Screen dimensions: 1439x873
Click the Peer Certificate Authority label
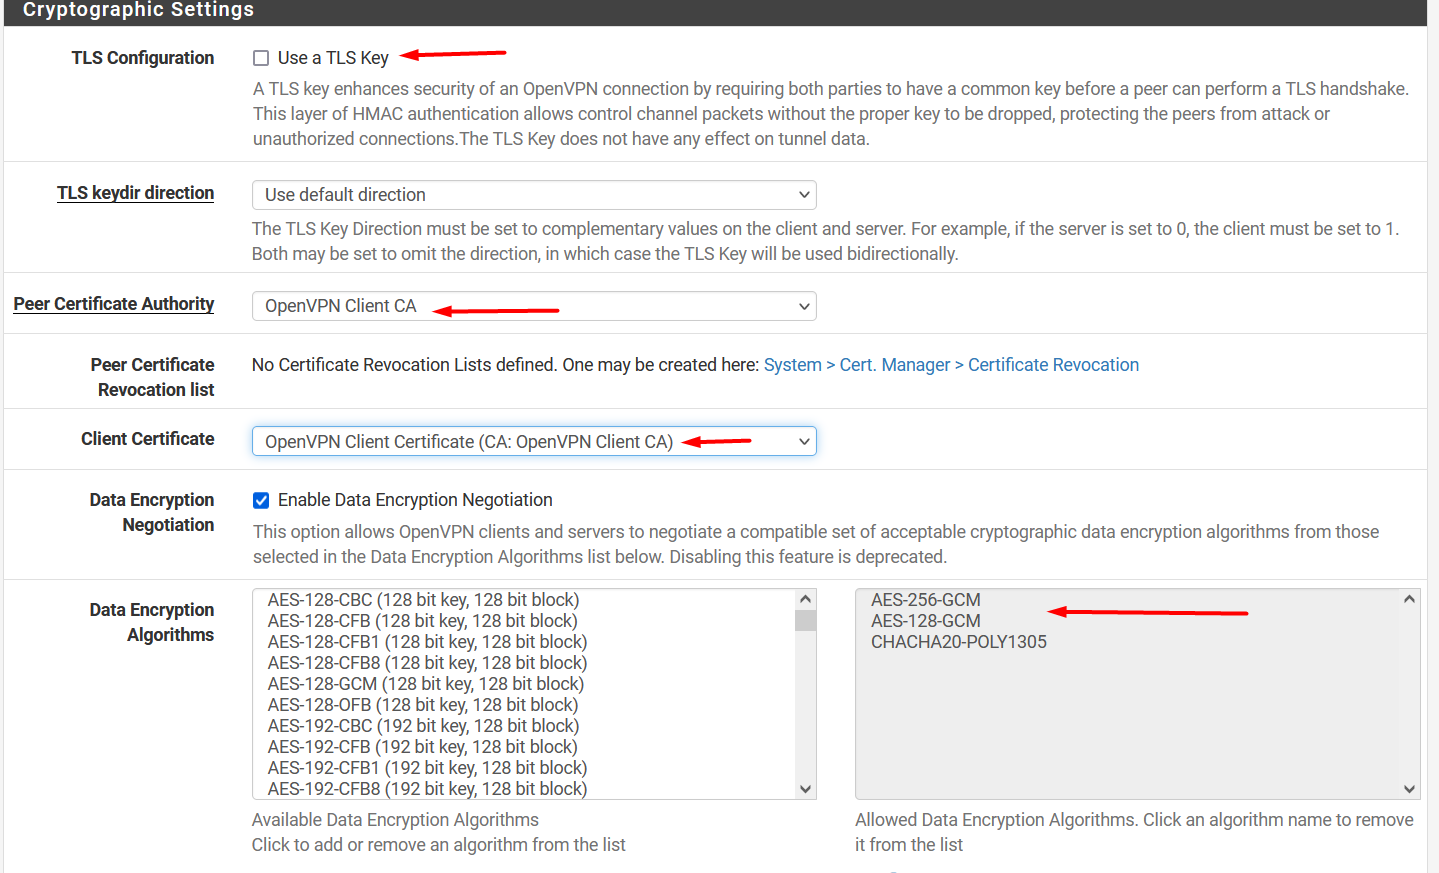(x=113, y=304)
